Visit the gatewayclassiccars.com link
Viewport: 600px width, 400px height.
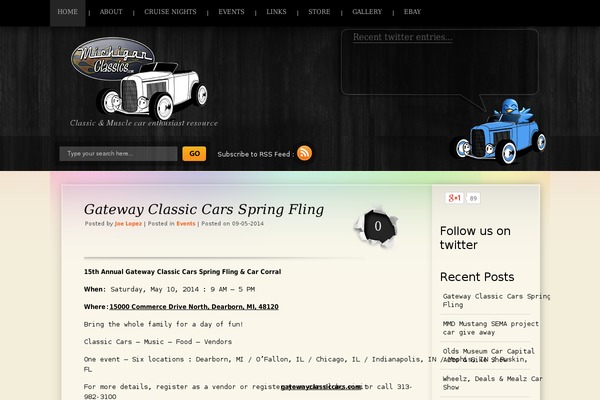(321, 387)
